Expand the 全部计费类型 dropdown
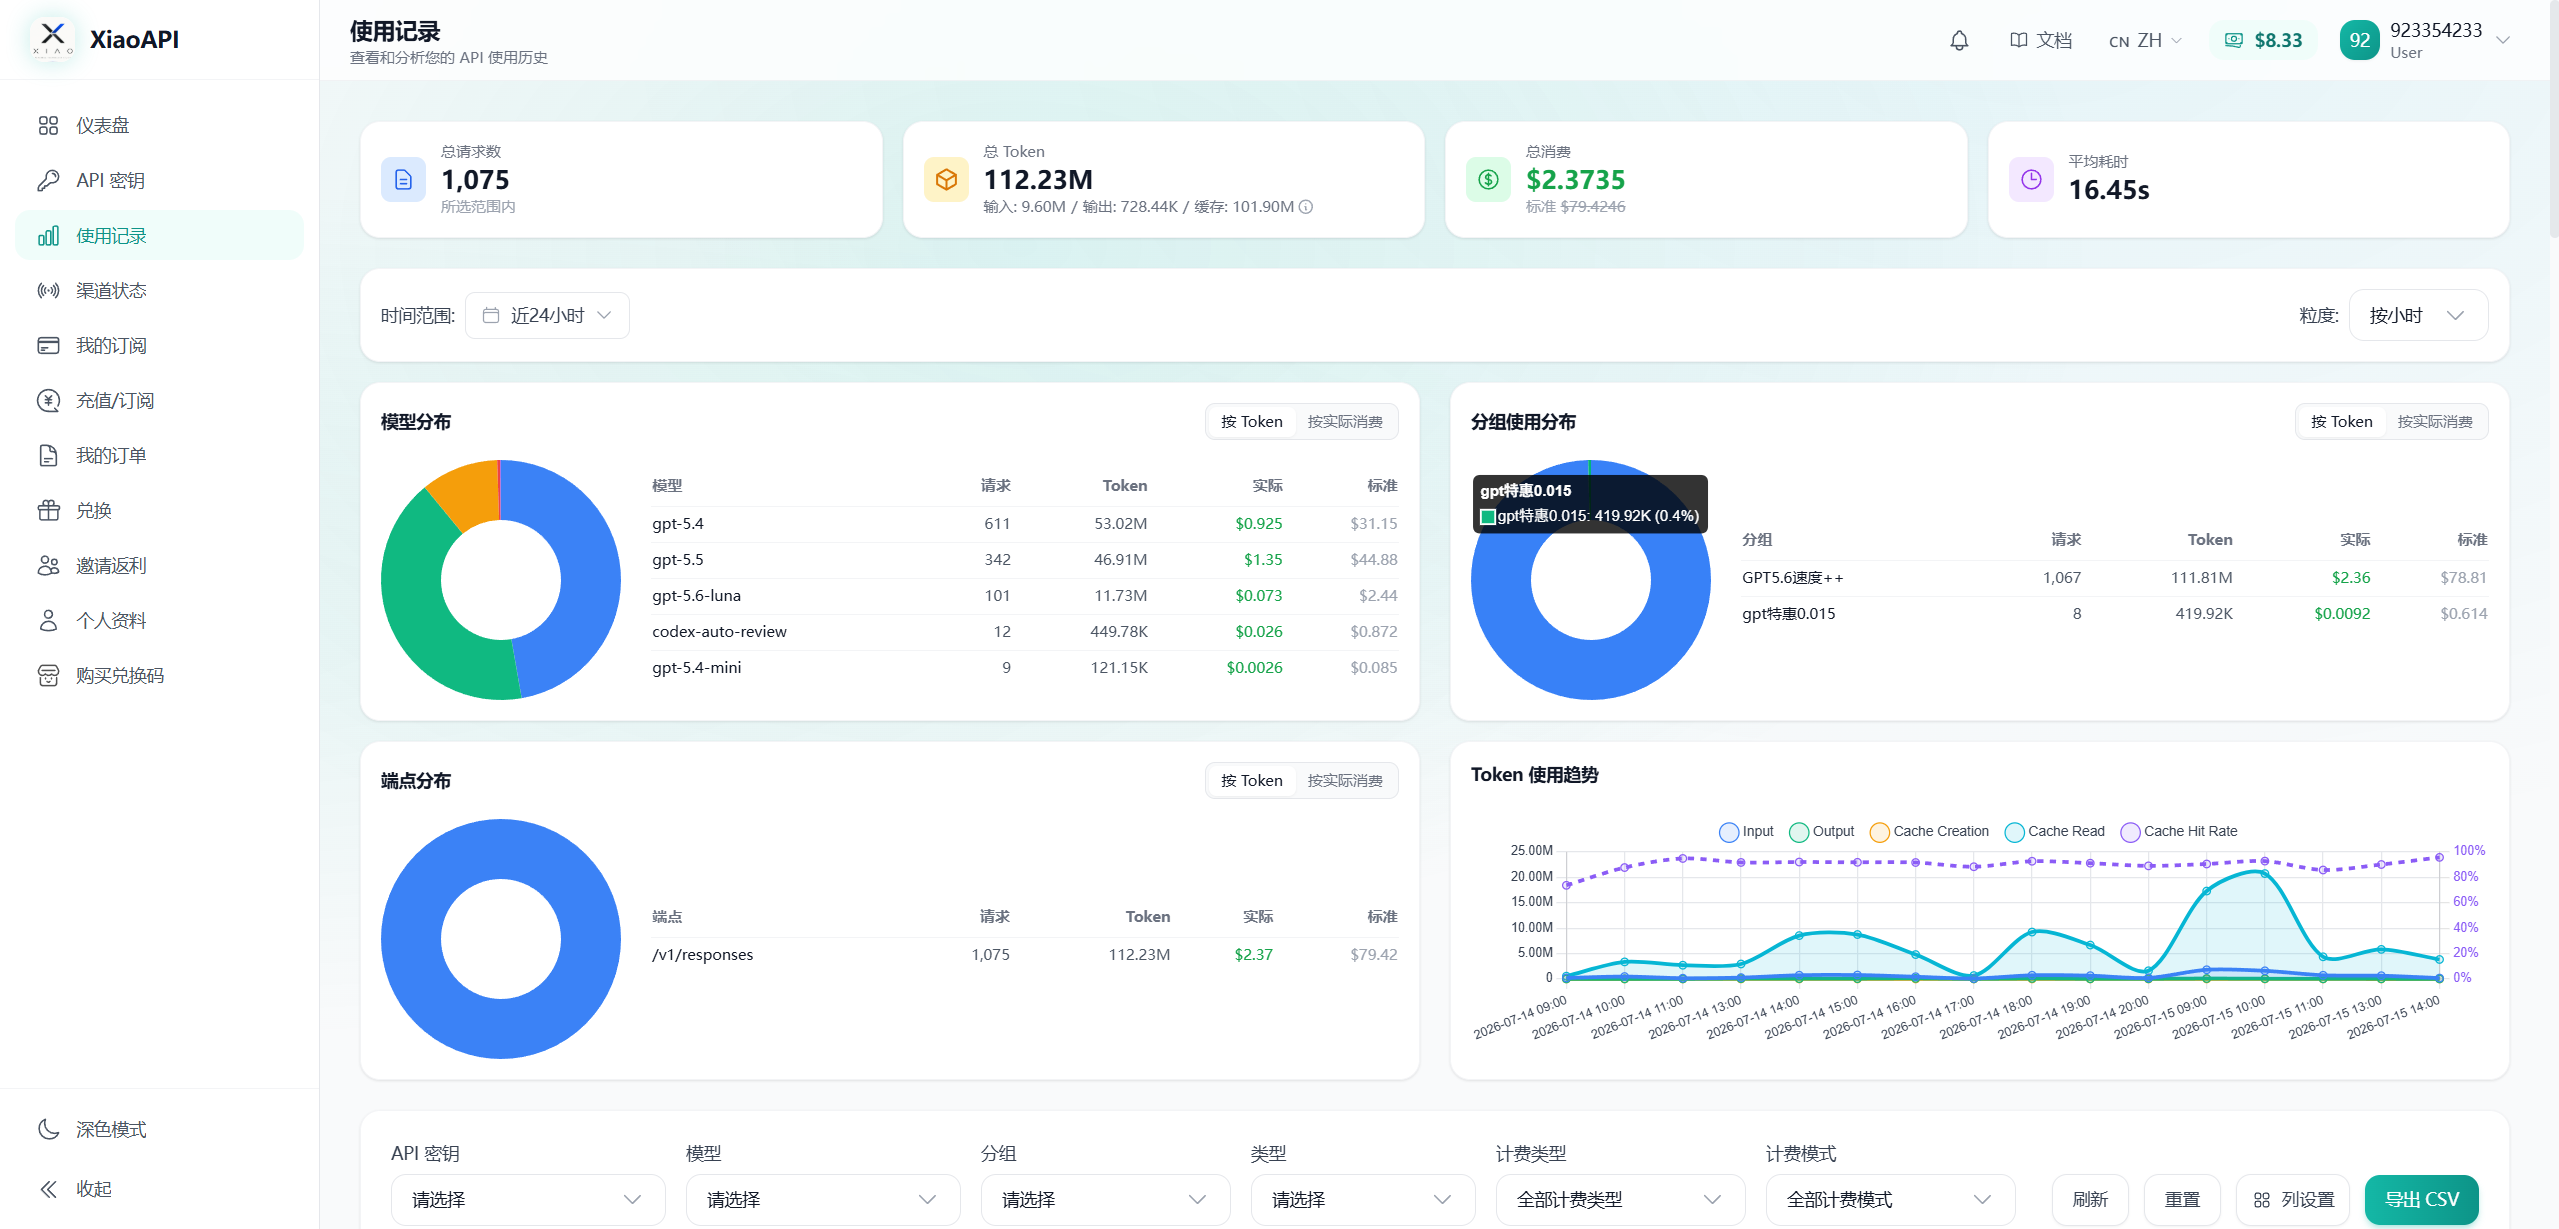 (1620, 1199)
